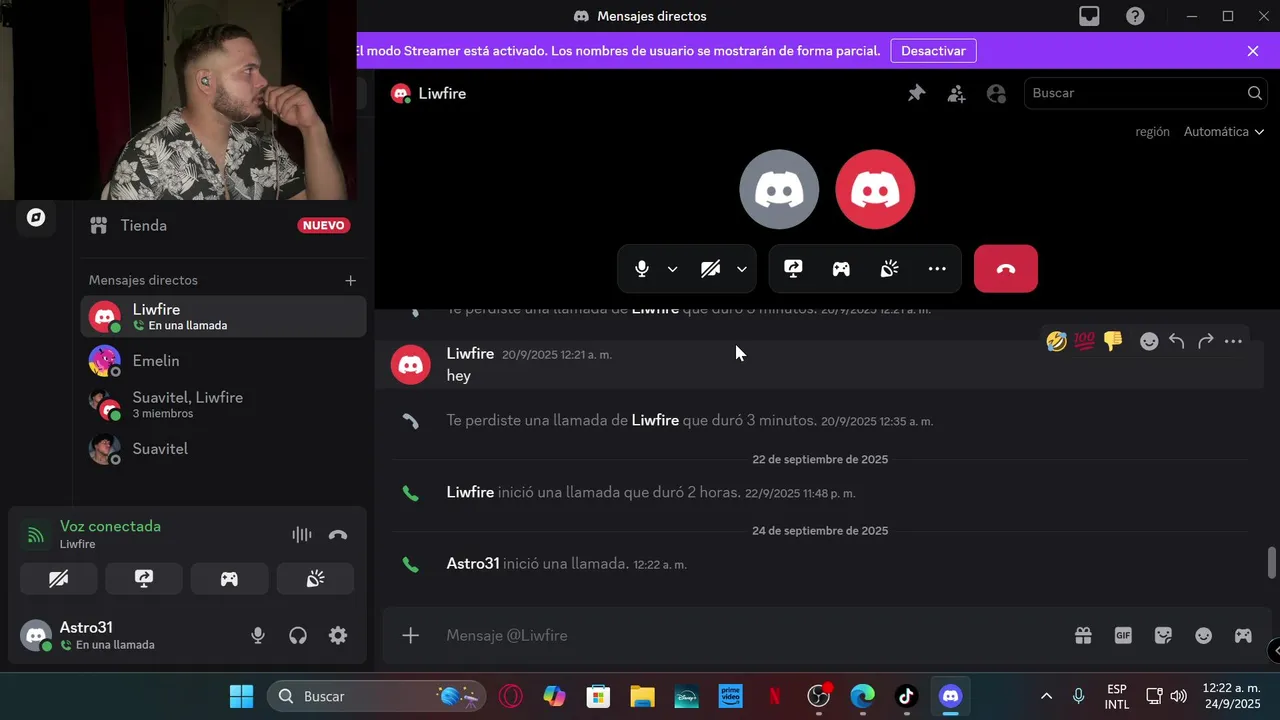The width and height of the screenshot is (1280, 720).
Task: Open GIF picker
Action: 1123,635
